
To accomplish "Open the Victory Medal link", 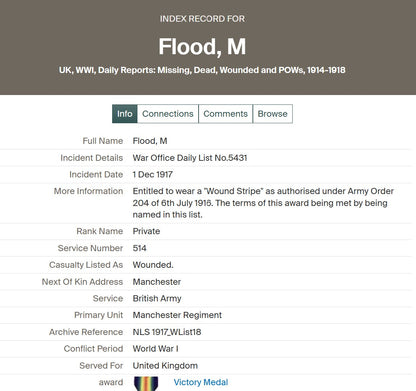I will pyautogui.click(x=201, y=382).
